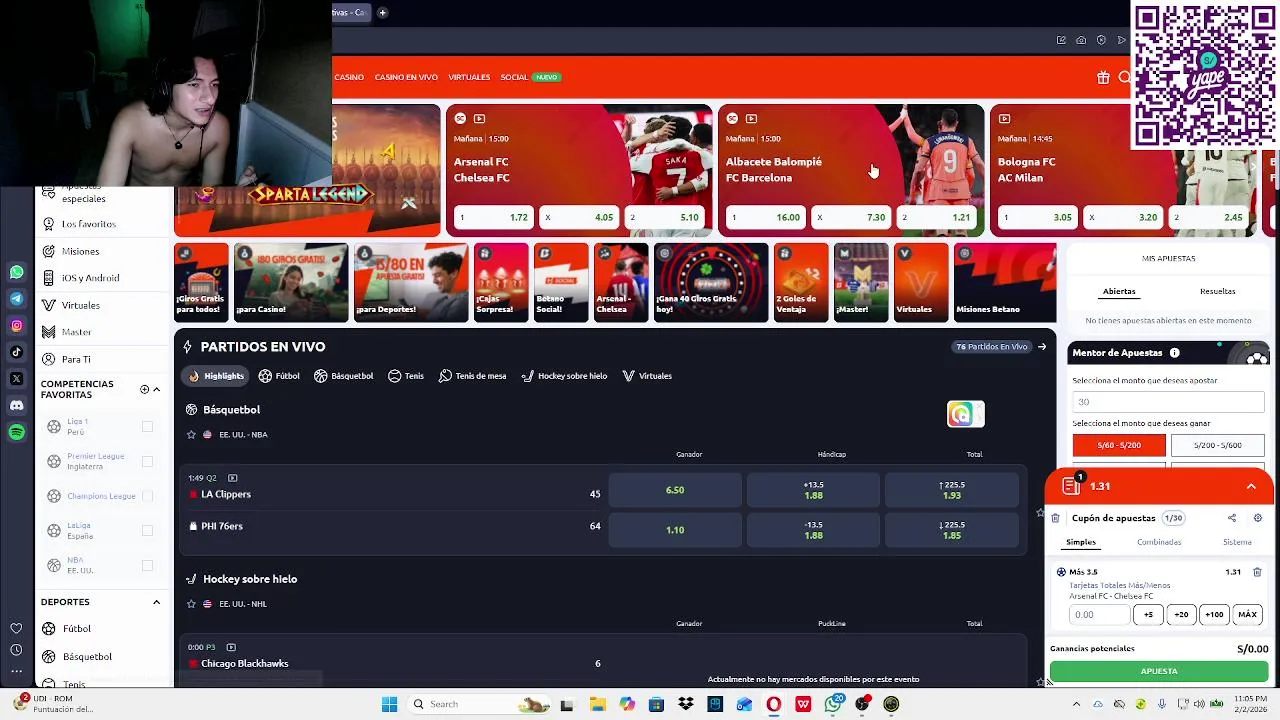The image size is (1280, 720).
Task: Open the Social menu item
Action: point(514,77)
